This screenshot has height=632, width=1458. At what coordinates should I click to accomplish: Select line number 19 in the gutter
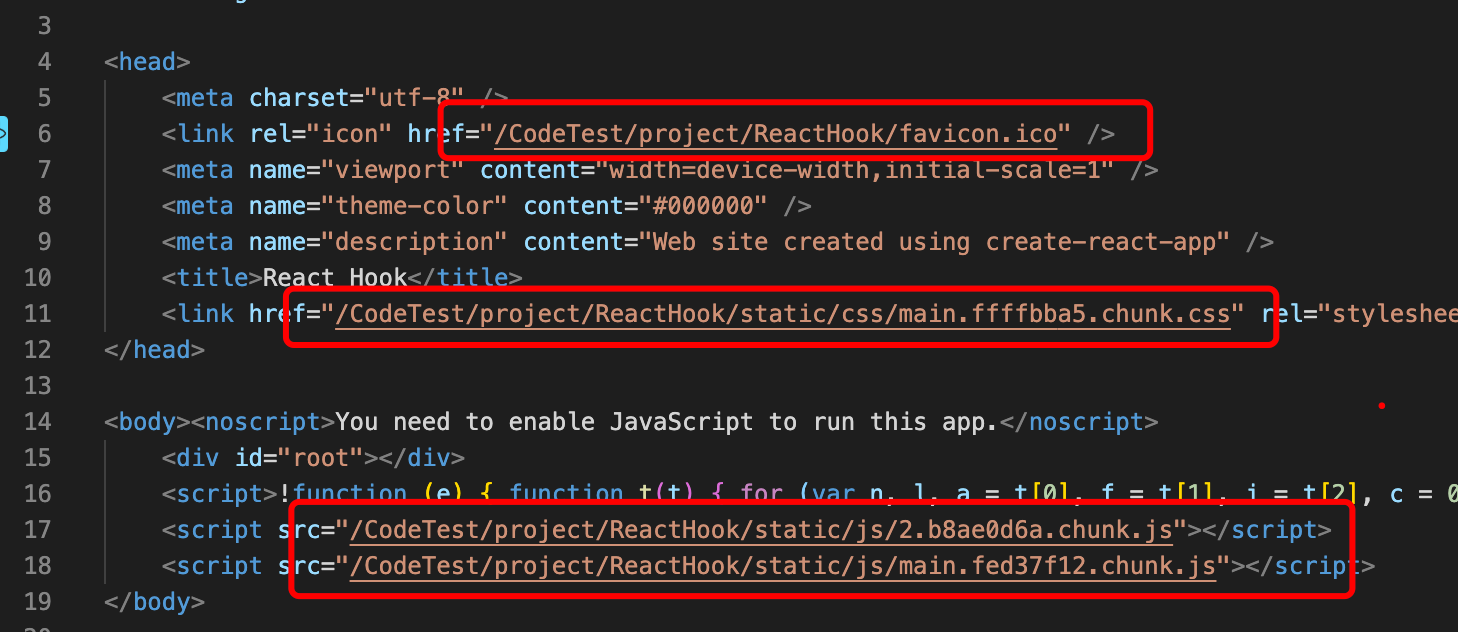tap(38, 601)
